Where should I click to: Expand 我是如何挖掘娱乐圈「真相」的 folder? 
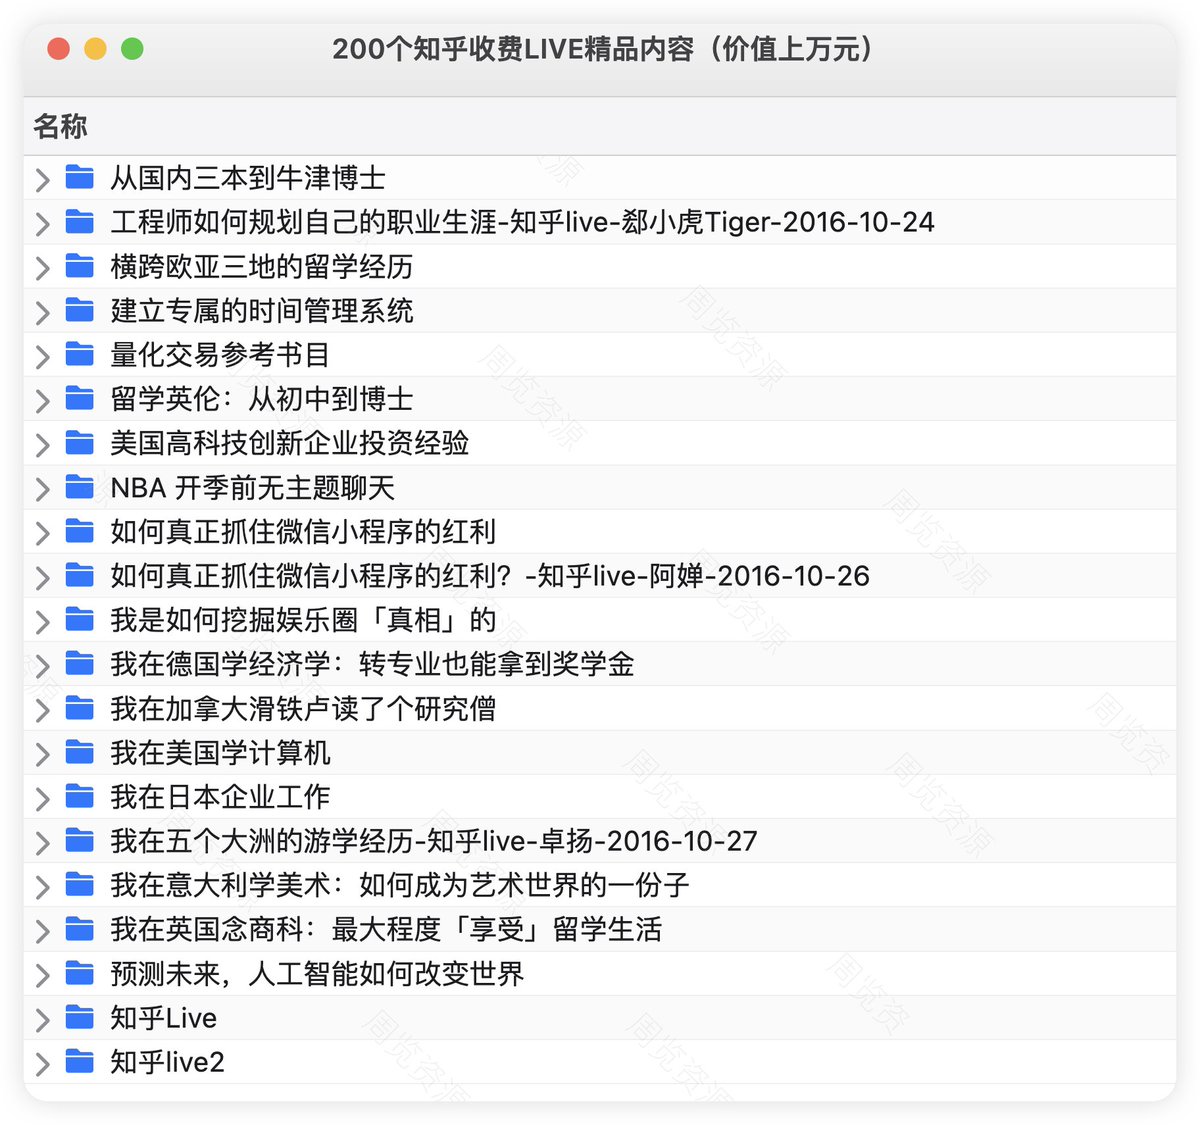tap(42, 622)
